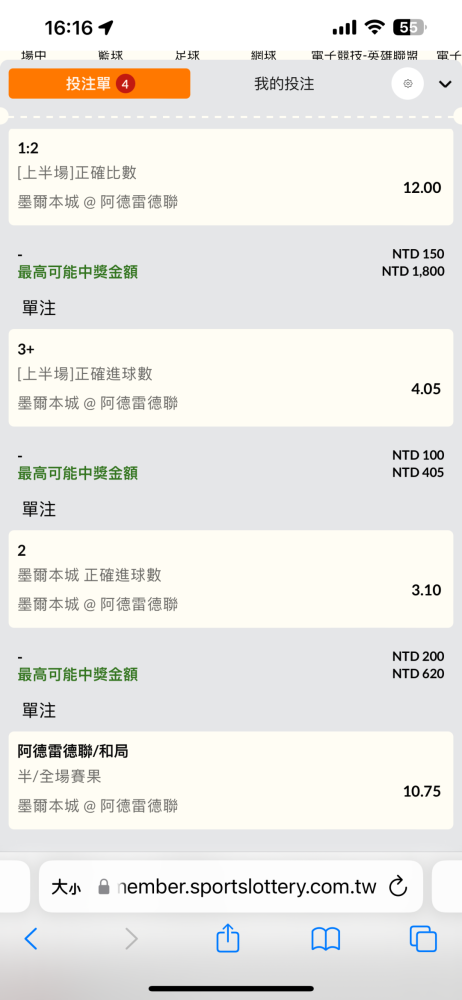Collapse the bet slip with chevron arrow
The image size is (462, 1000).
[445, 84]
